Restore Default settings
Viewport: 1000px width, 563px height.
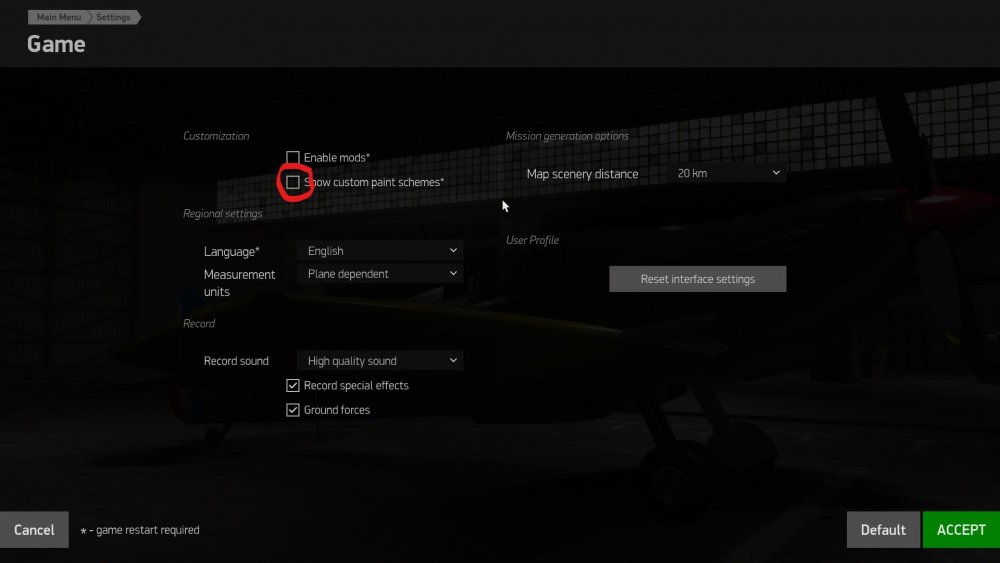tap(883, 530)
